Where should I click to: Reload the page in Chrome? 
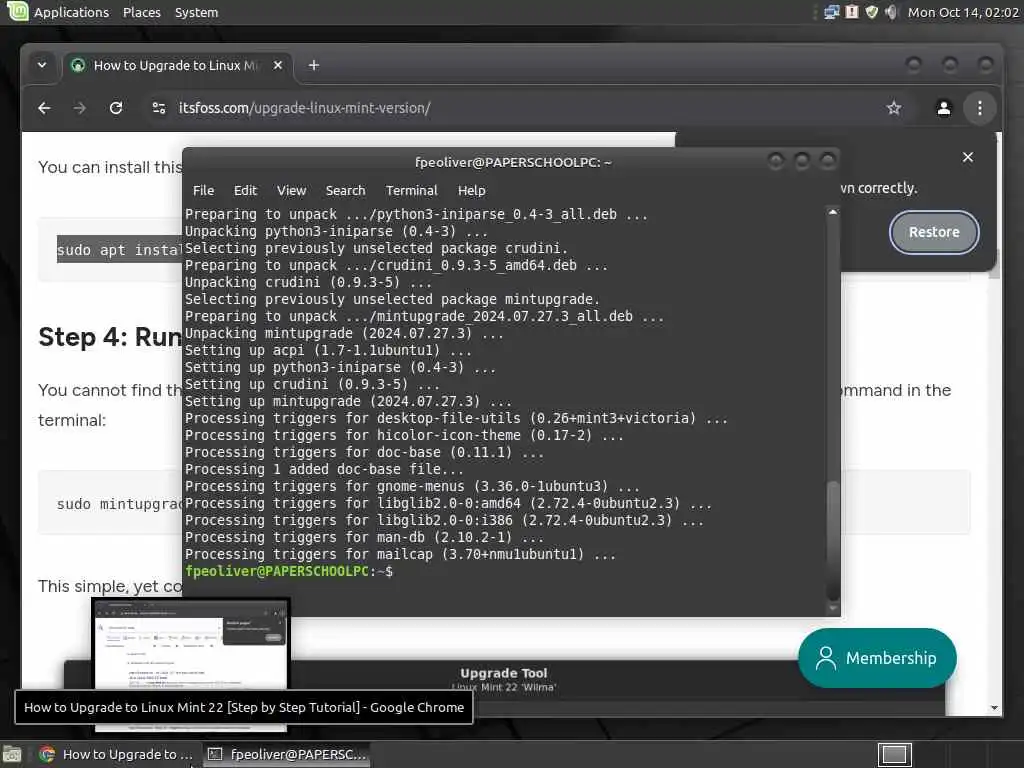(116, 108)
